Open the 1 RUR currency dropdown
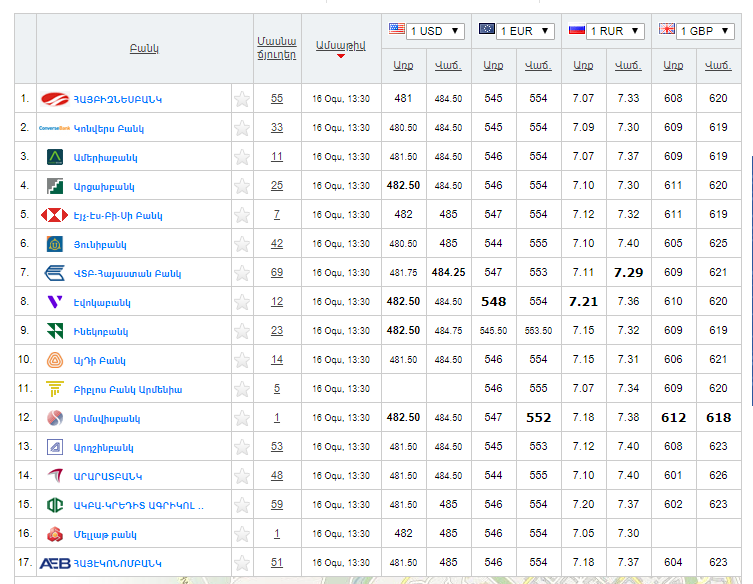 click(615, 31)
